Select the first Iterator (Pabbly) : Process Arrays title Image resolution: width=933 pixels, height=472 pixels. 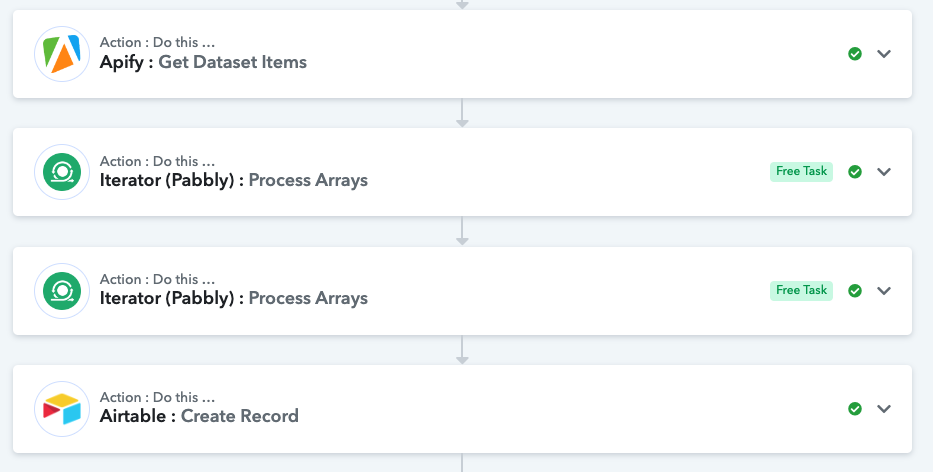(234, 180)
